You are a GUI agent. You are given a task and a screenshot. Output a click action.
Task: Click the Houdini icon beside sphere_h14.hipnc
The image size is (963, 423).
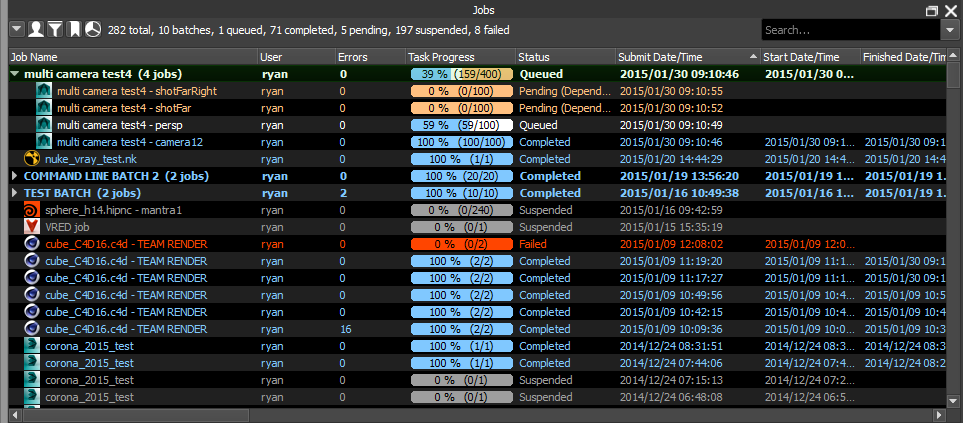tap(31, 210)
